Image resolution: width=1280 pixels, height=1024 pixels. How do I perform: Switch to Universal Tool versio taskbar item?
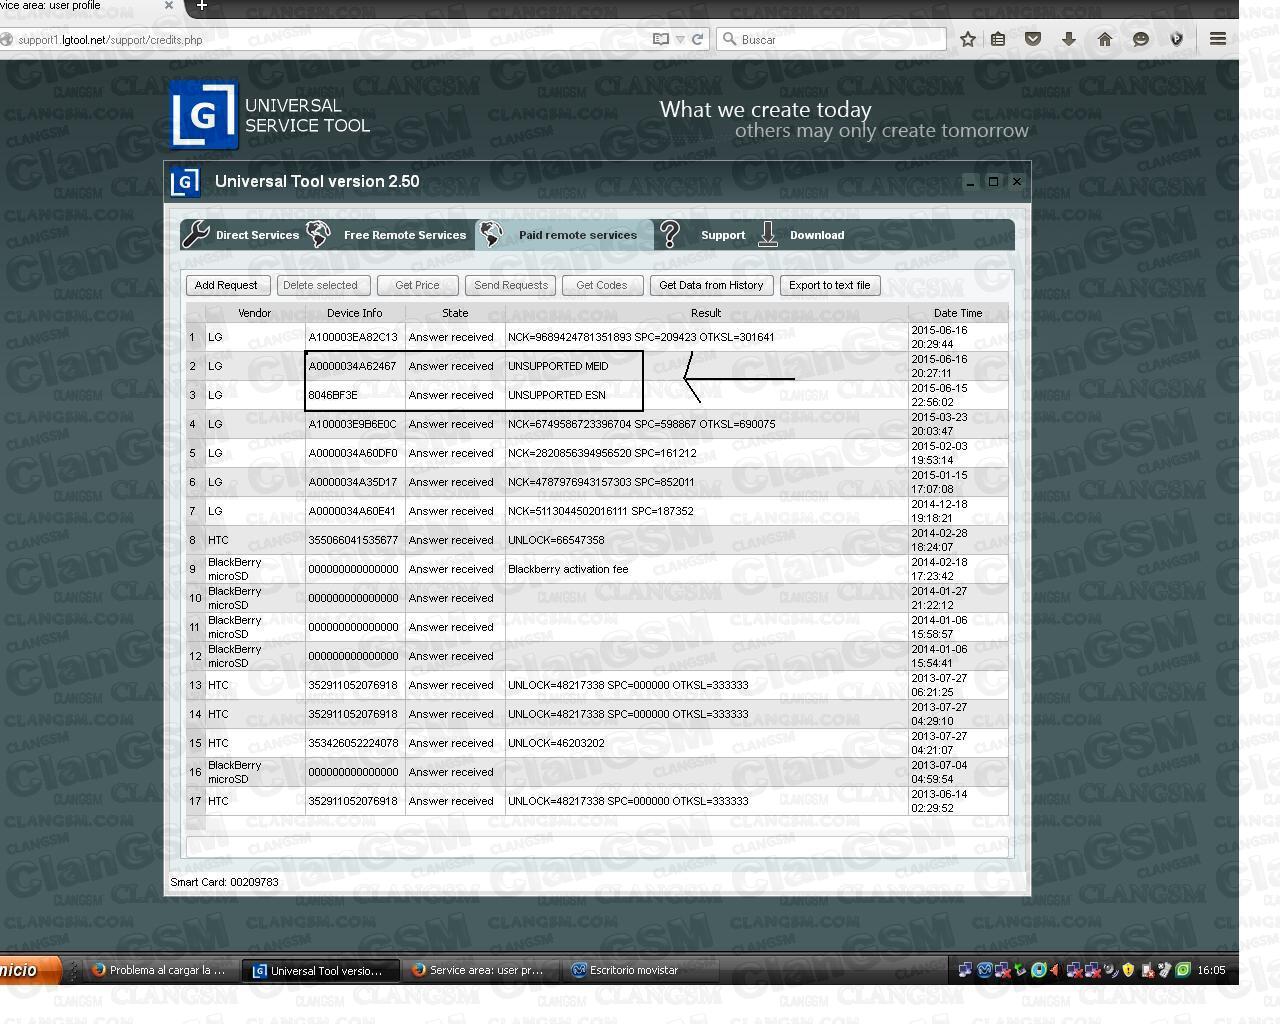[321, 970]
